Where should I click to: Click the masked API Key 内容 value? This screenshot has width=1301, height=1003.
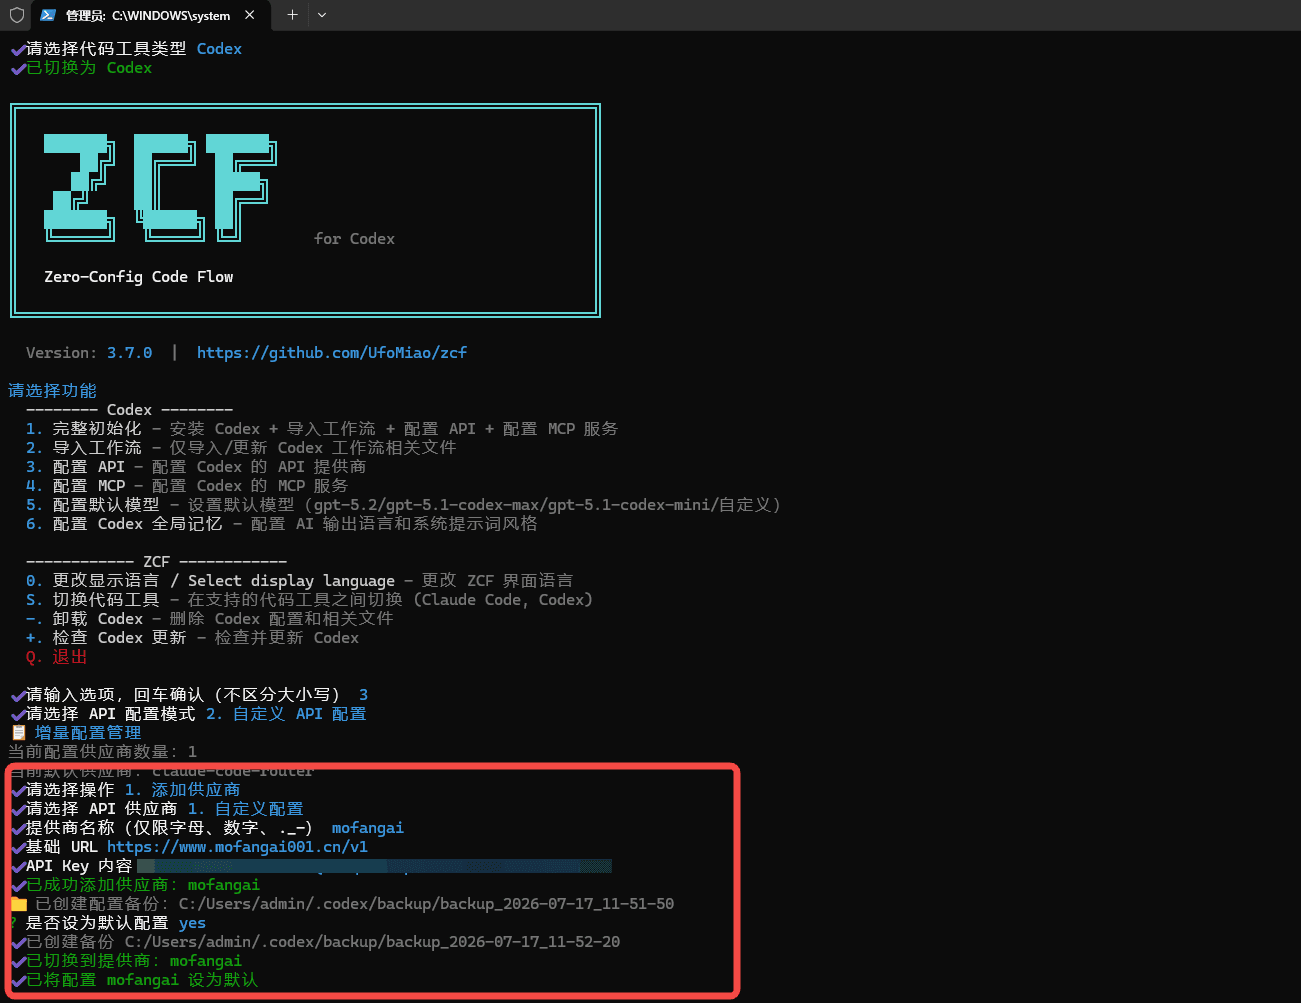click(374, 866)
